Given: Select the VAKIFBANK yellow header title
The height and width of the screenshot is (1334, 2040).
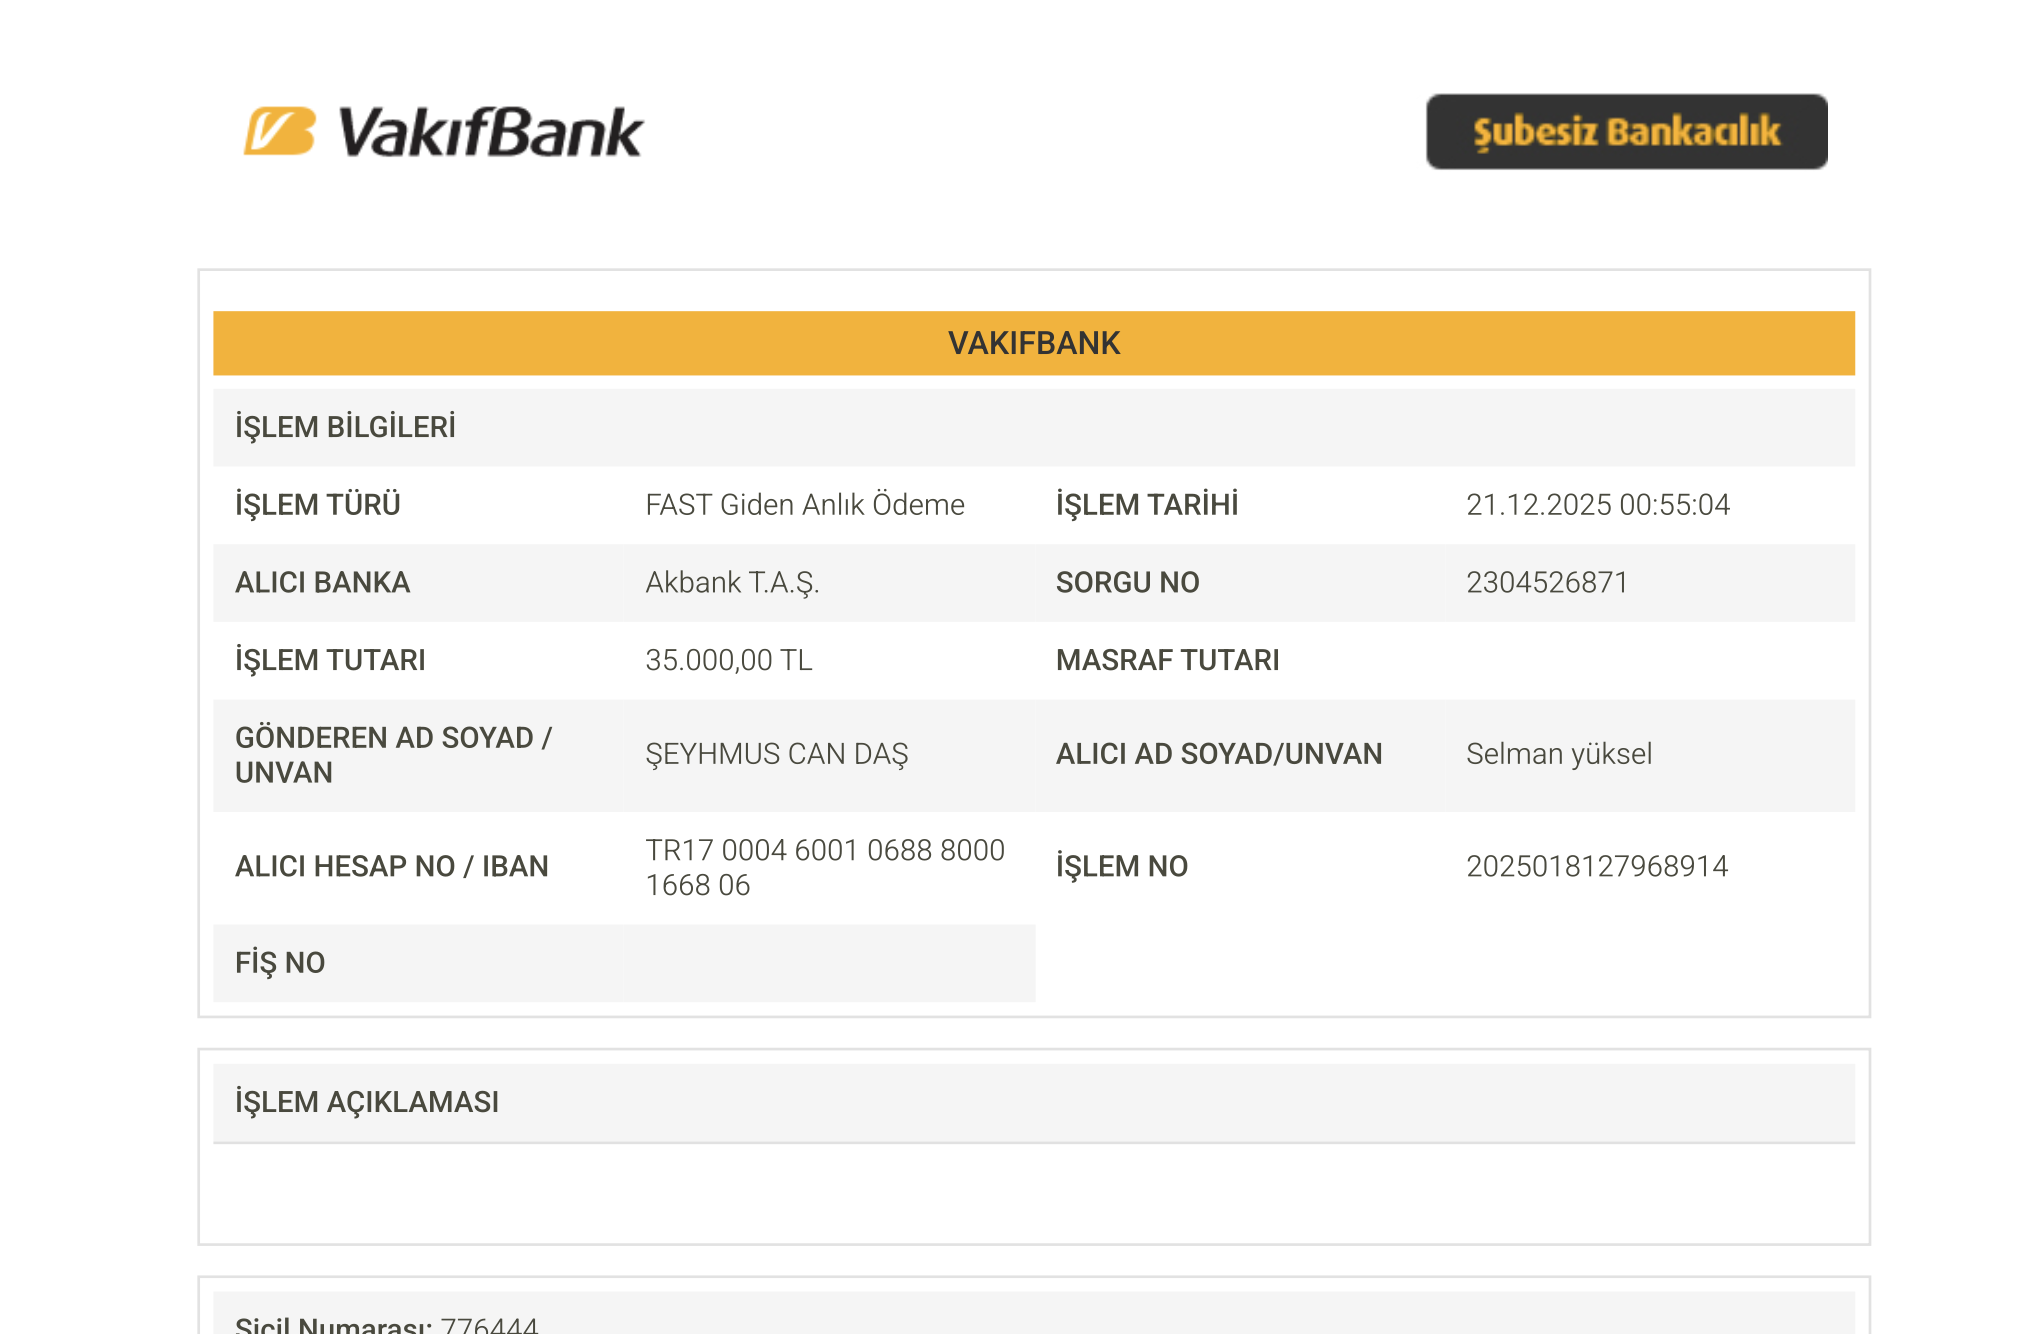Looking at the screenshot, I should click(1034, 343).
